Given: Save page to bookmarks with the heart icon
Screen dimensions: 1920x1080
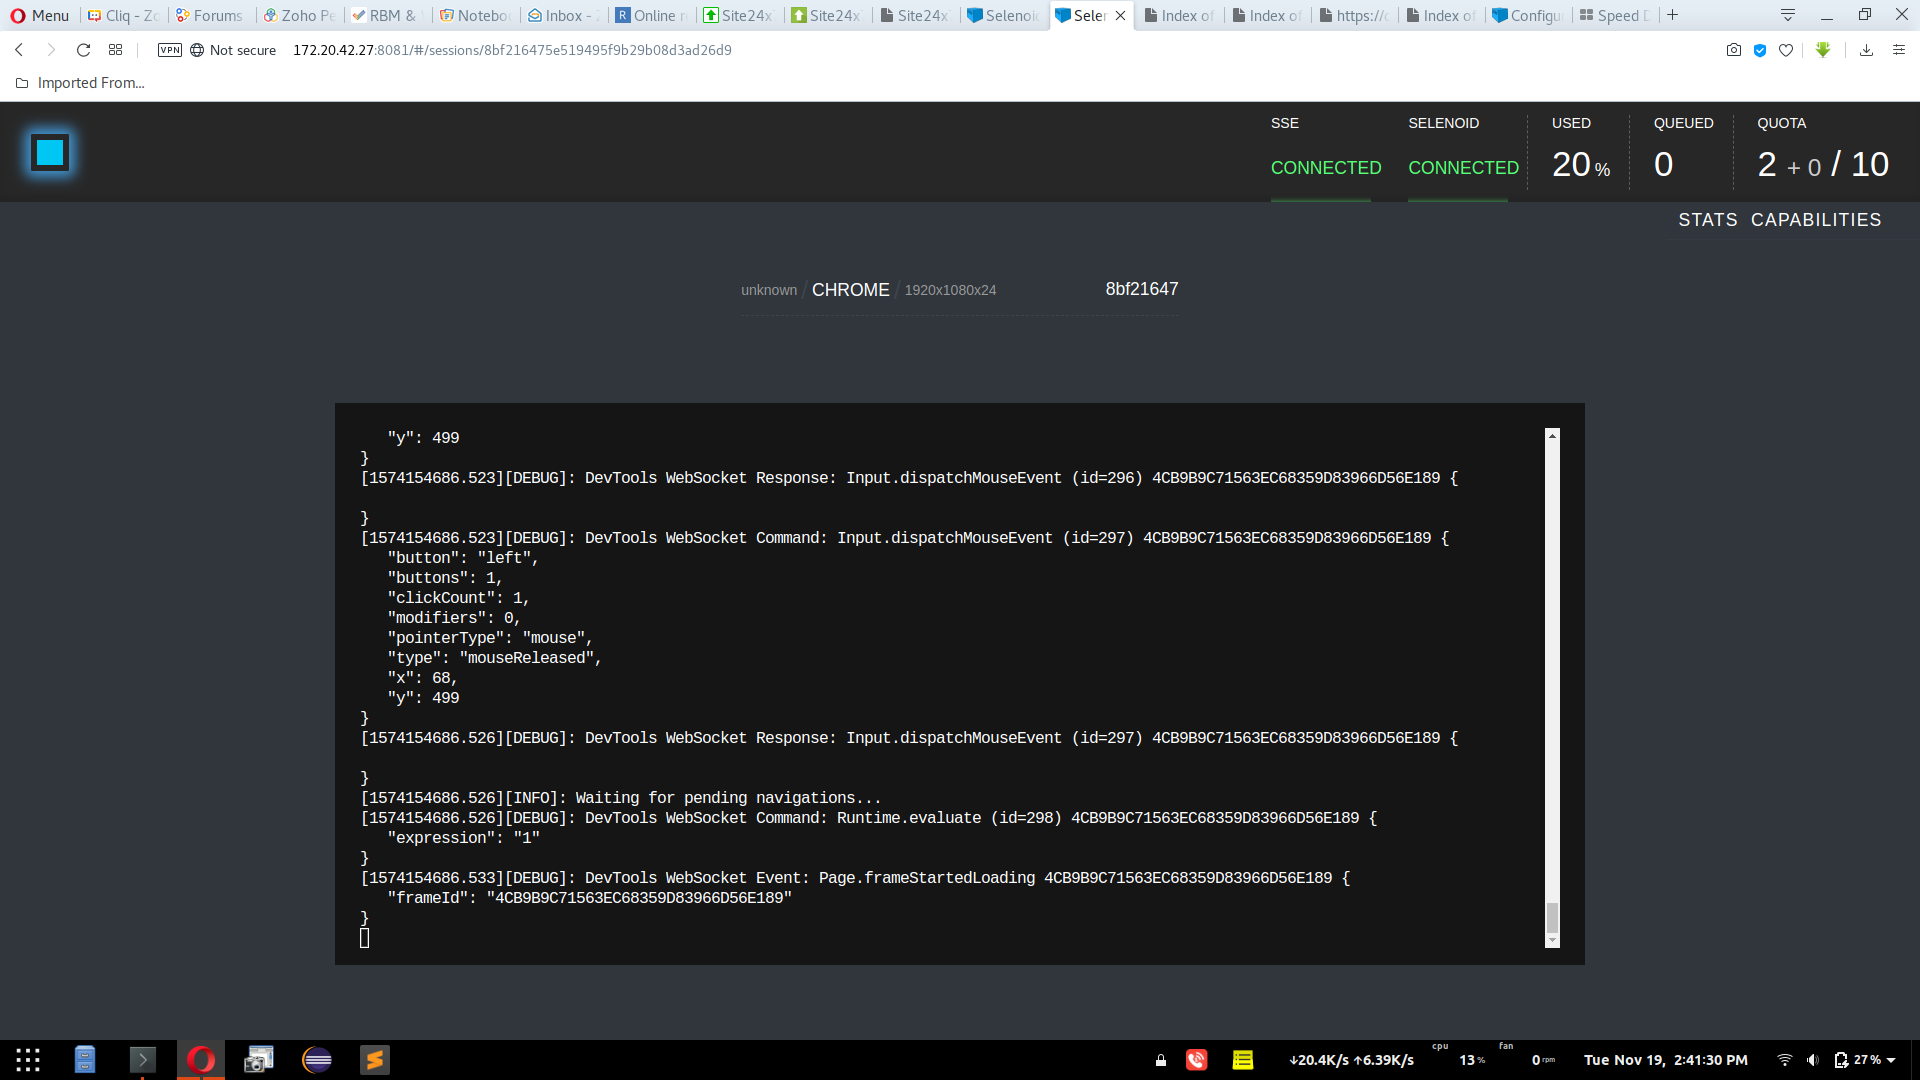Looking at the screenshot, I should click(1787, 50).
